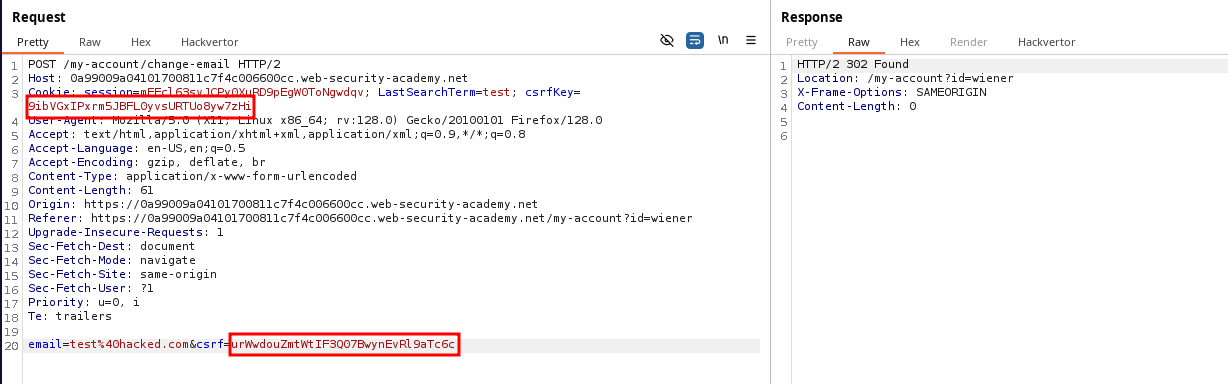Viewport: 1228px width, 384px height.
Task: Click the Location response header
Action: (905, 78)
